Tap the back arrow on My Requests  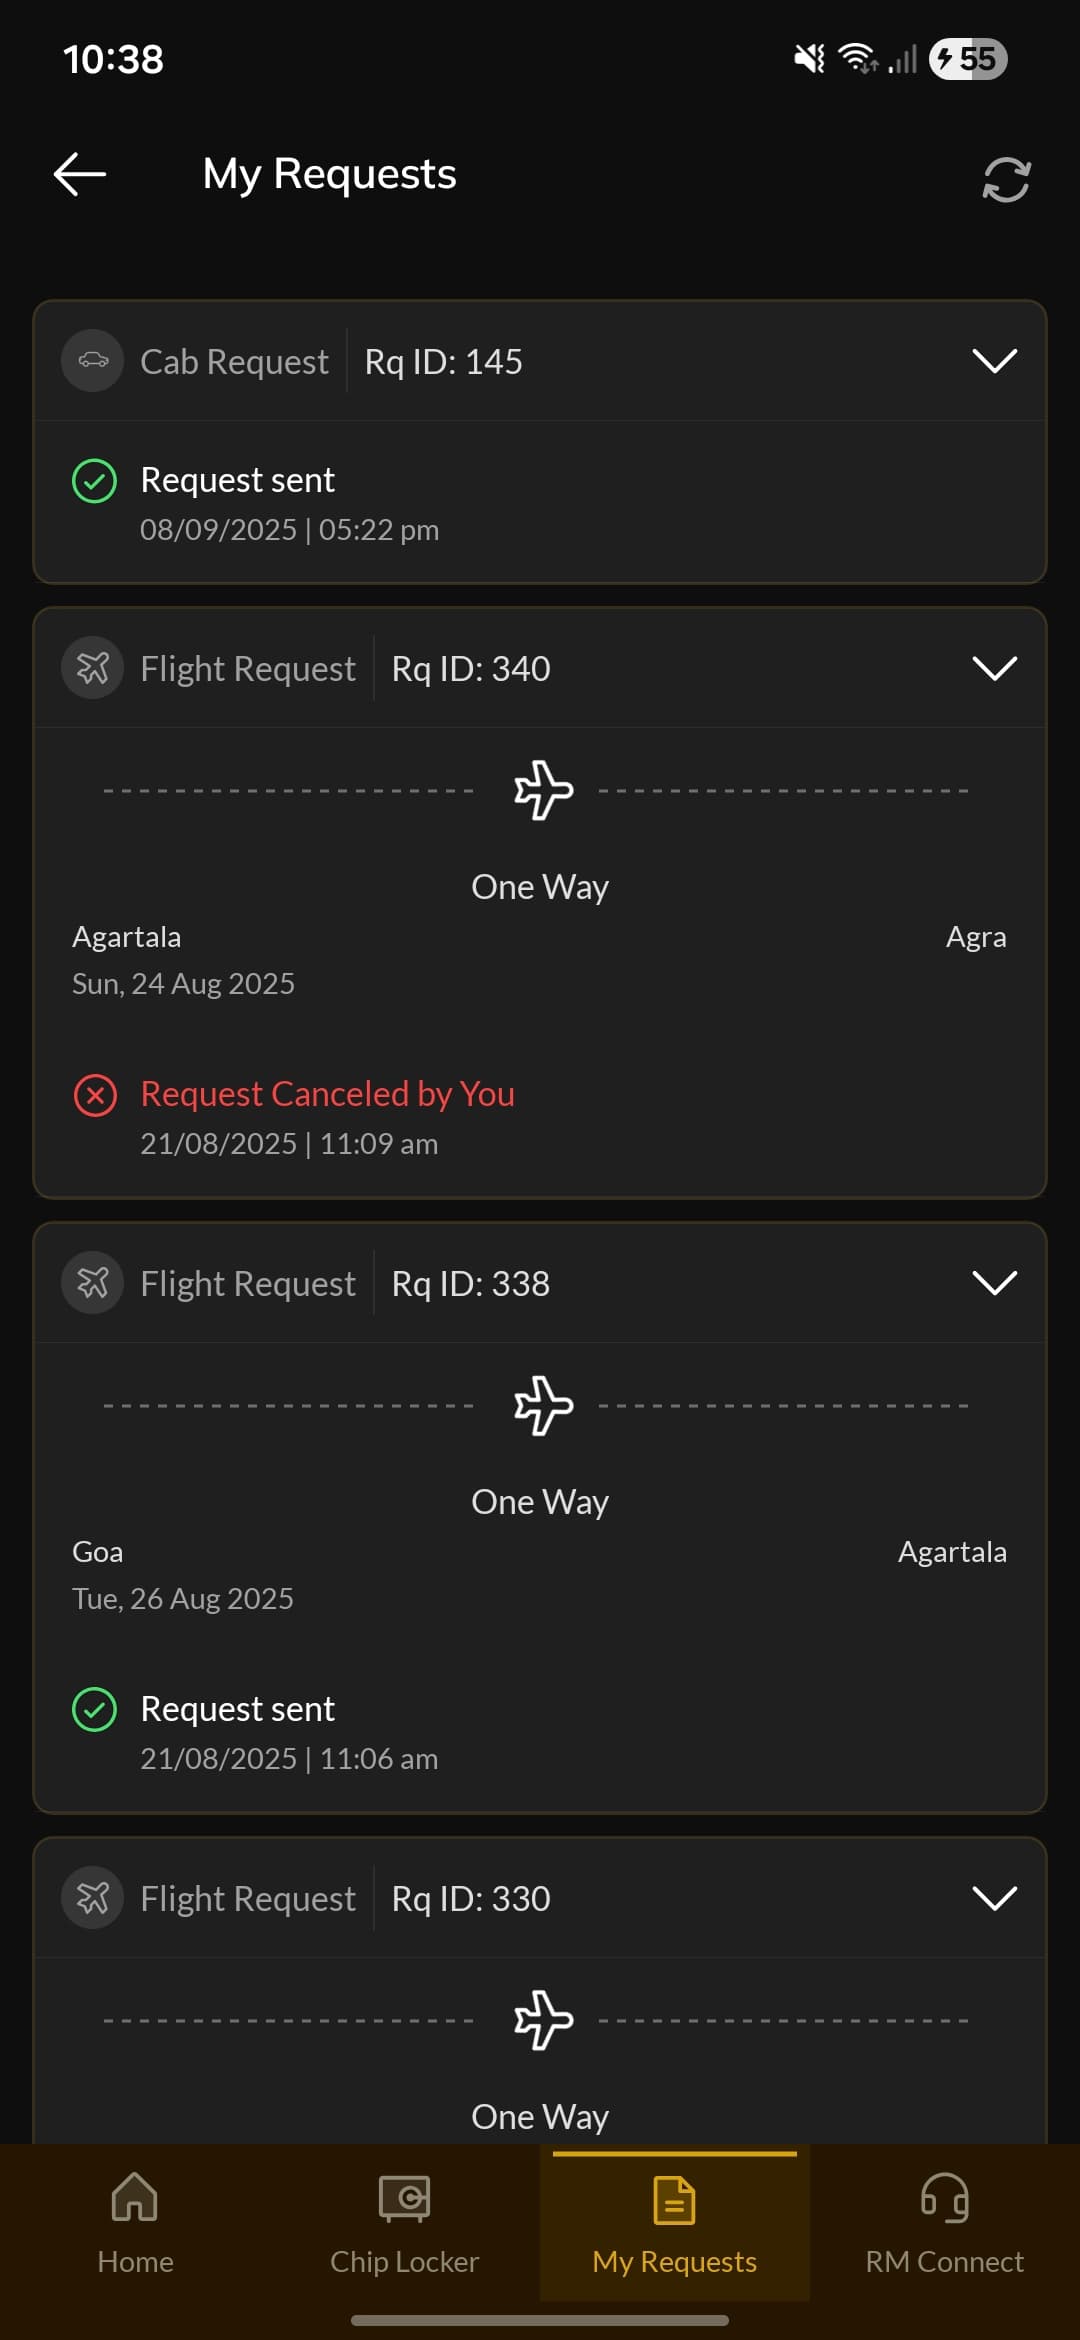pos(78,173)
